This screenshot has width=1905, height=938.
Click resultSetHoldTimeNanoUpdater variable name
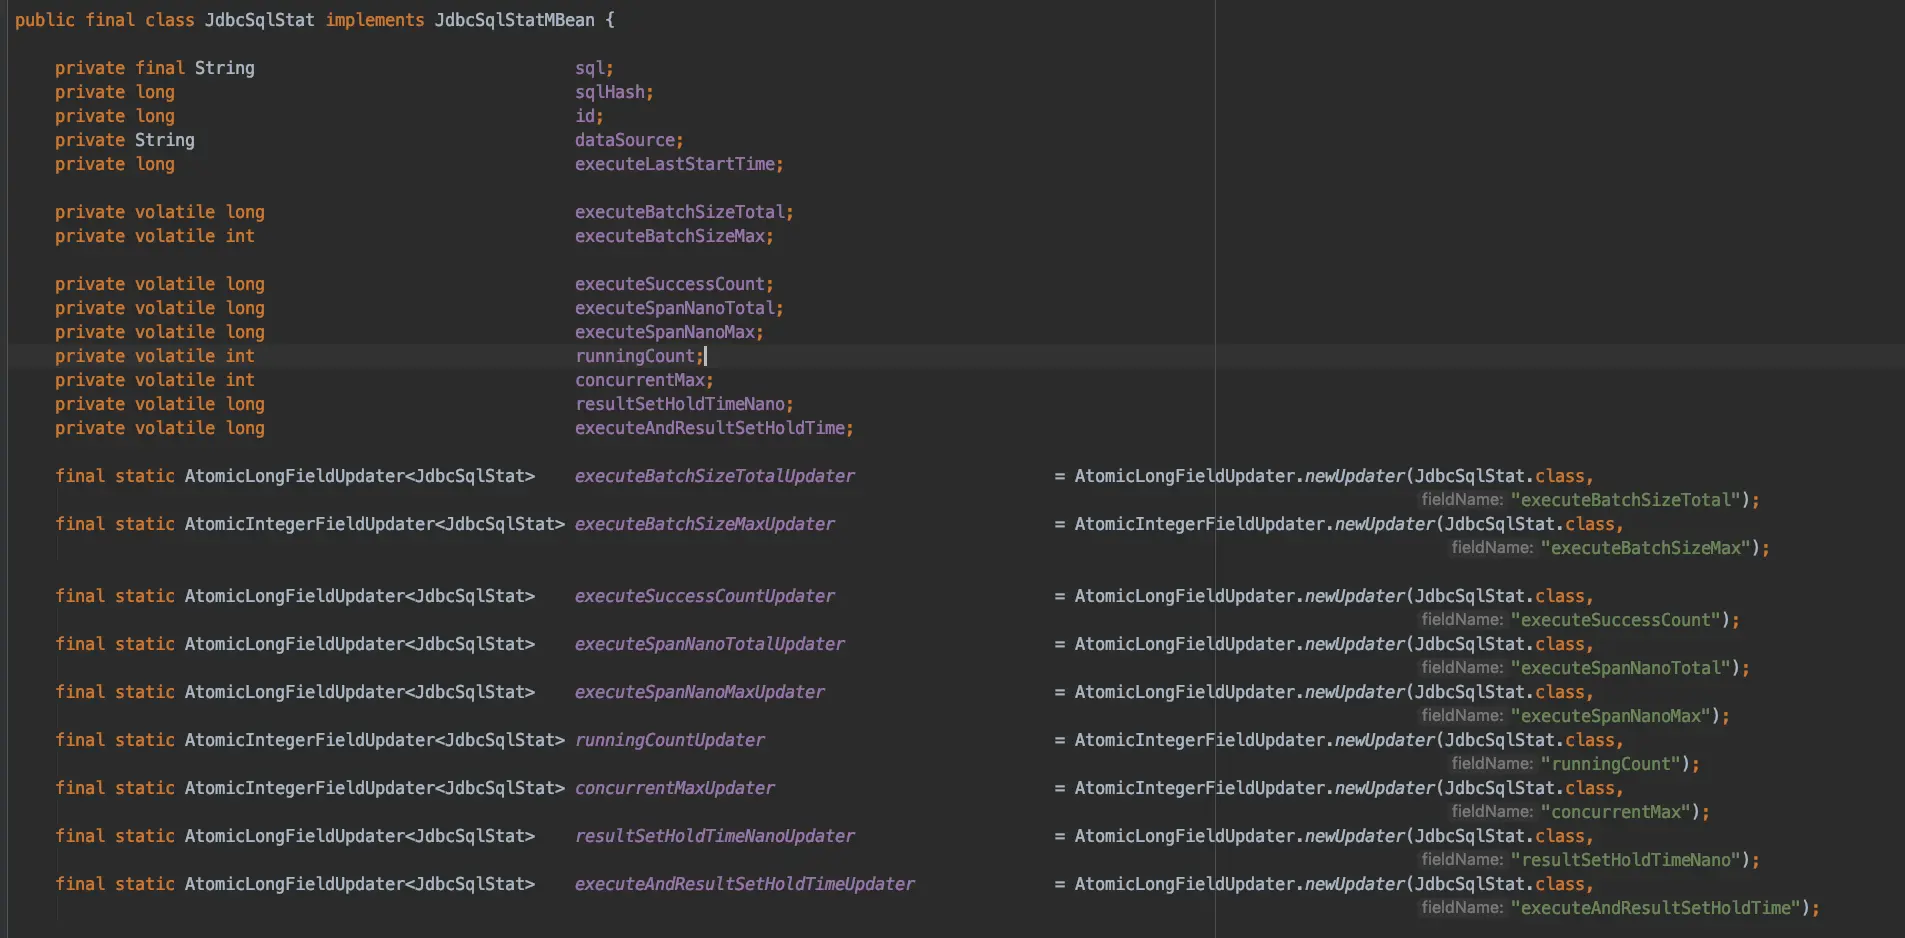click(x=715, y=836)
